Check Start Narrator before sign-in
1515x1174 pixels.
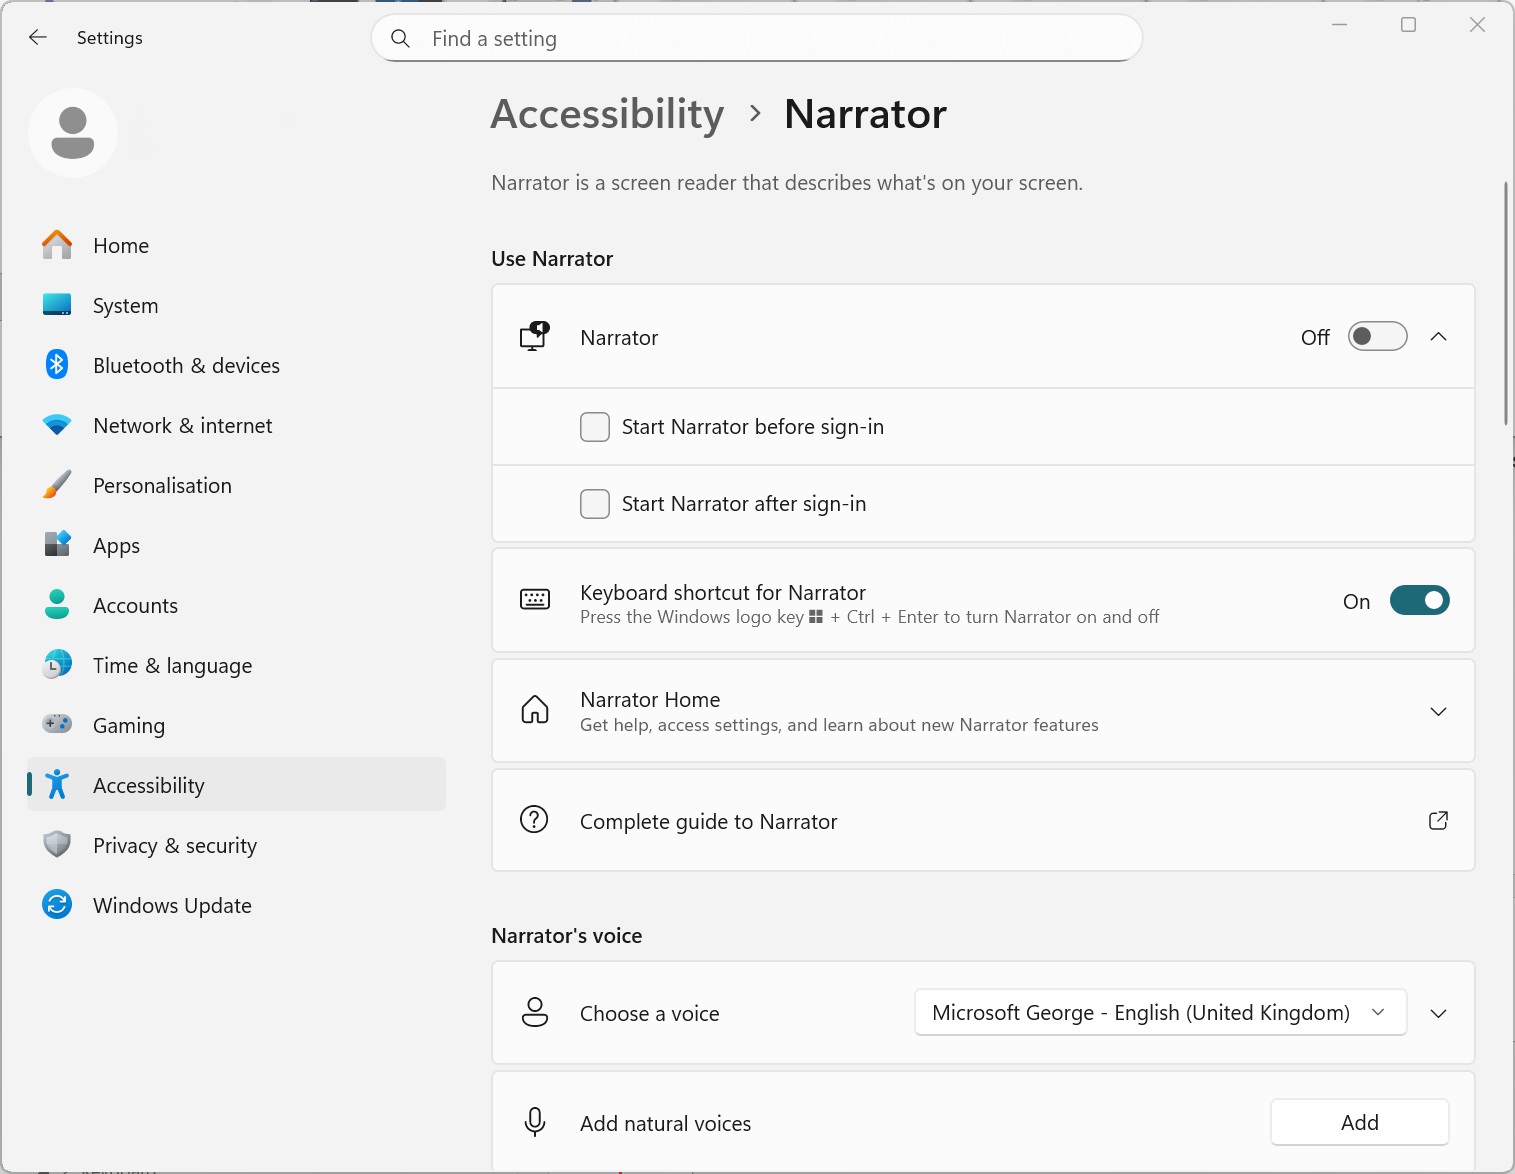point(595,427)
